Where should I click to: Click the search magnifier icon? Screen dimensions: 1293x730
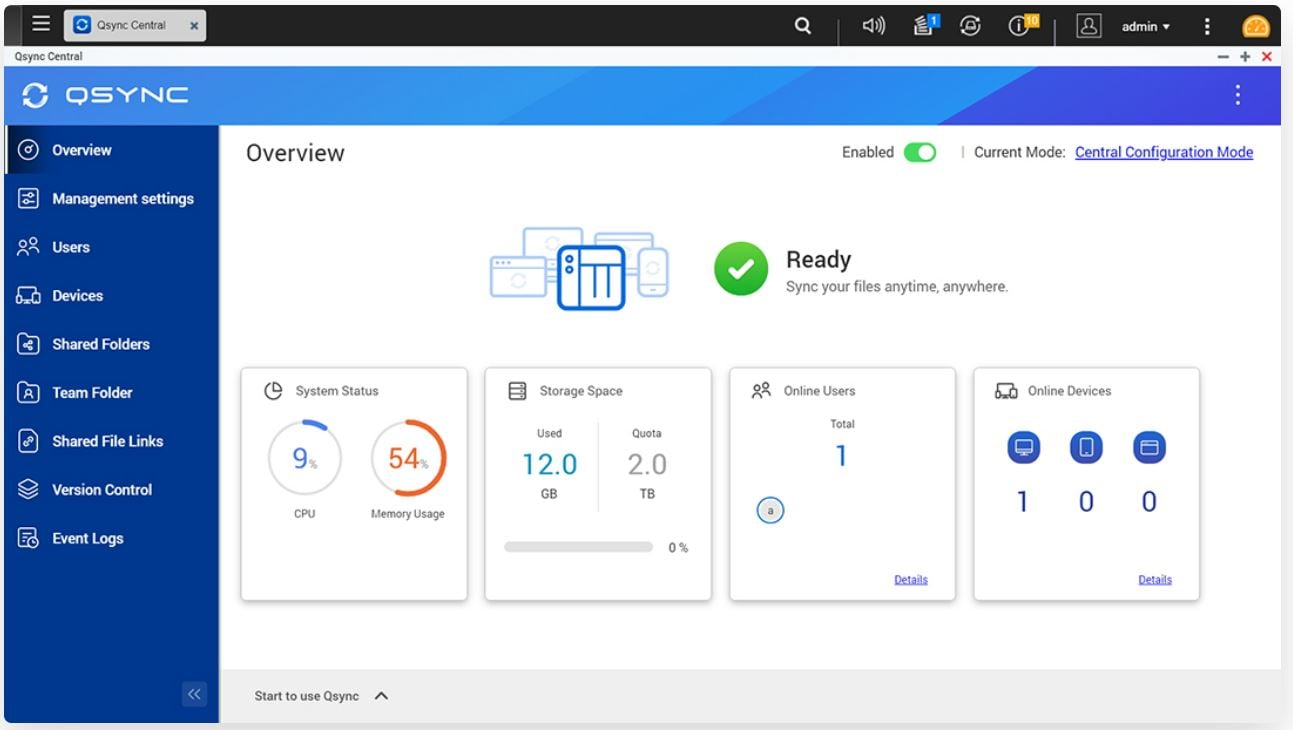tap(802, 27)
